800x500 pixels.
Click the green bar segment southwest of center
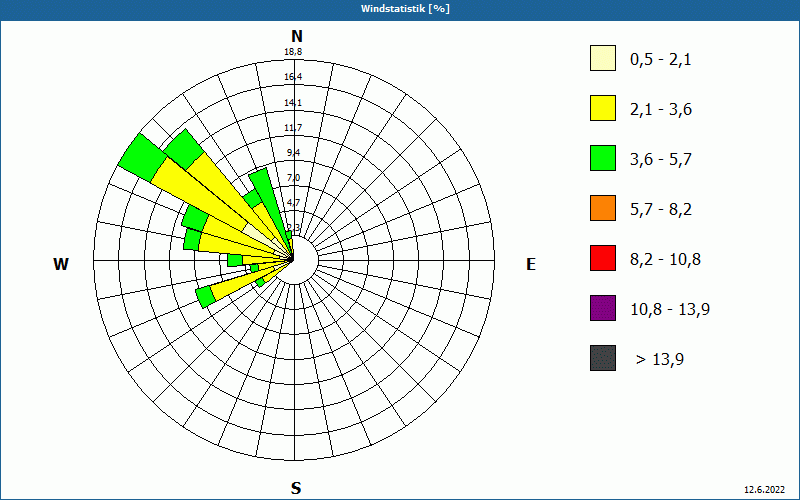pos(205,297)
